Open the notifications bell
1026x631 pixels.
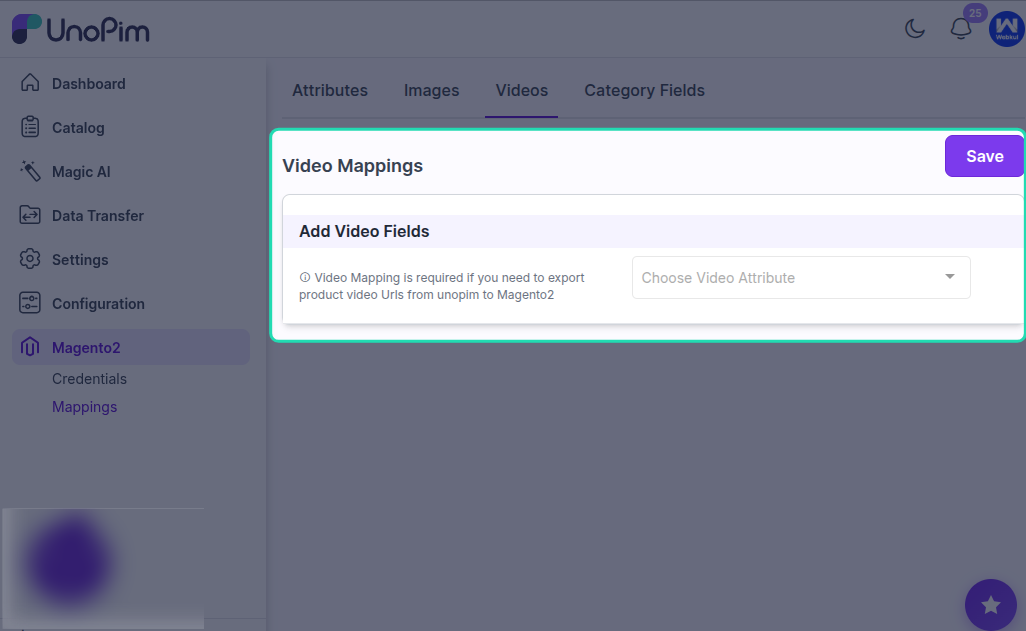pos(961,29)
